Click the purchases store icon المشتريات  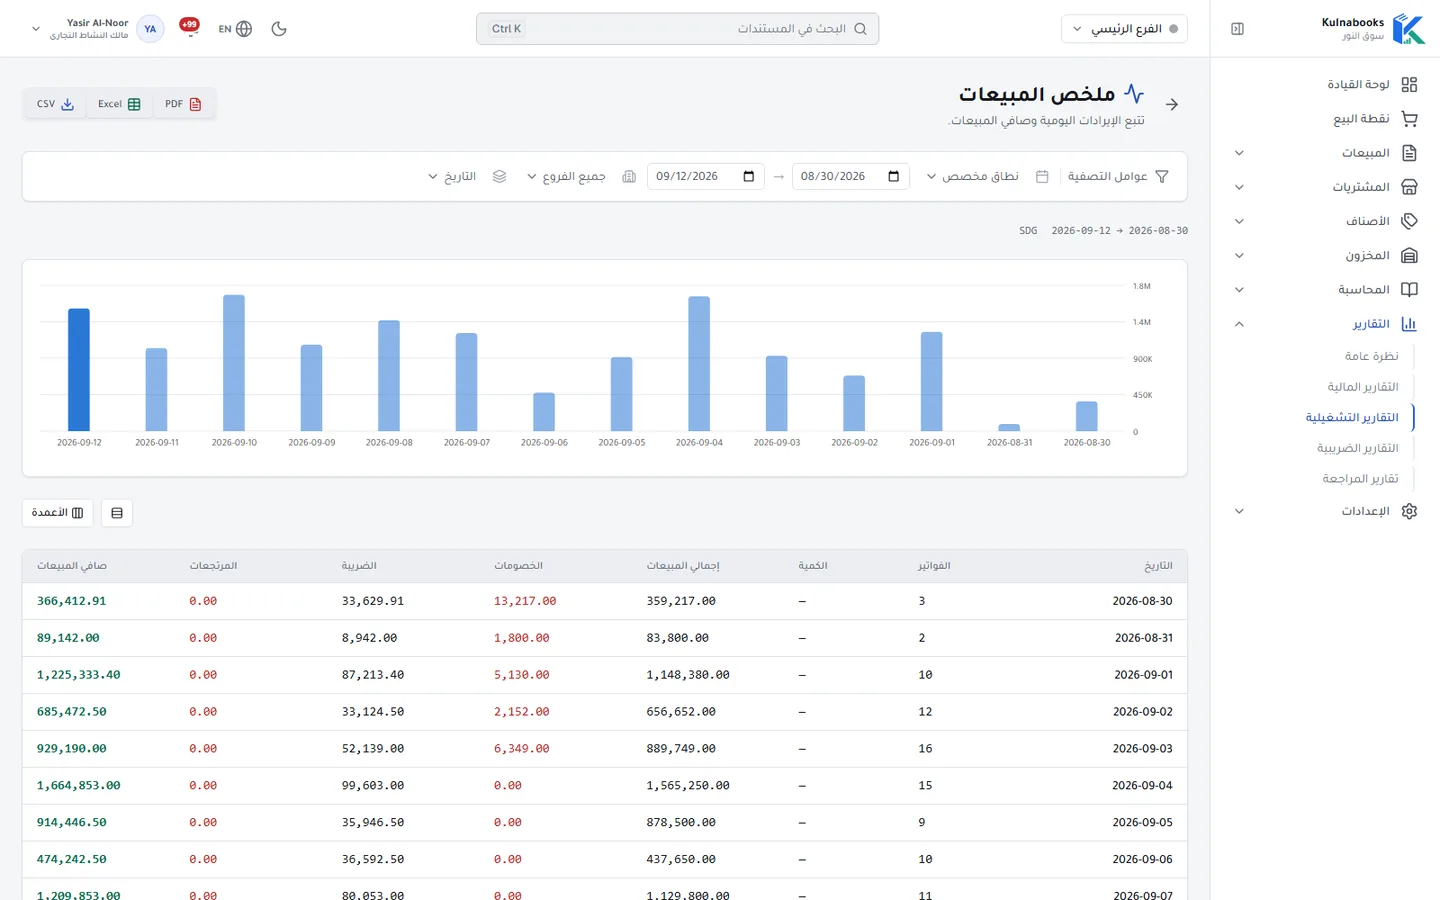[x=1409, y=187]
